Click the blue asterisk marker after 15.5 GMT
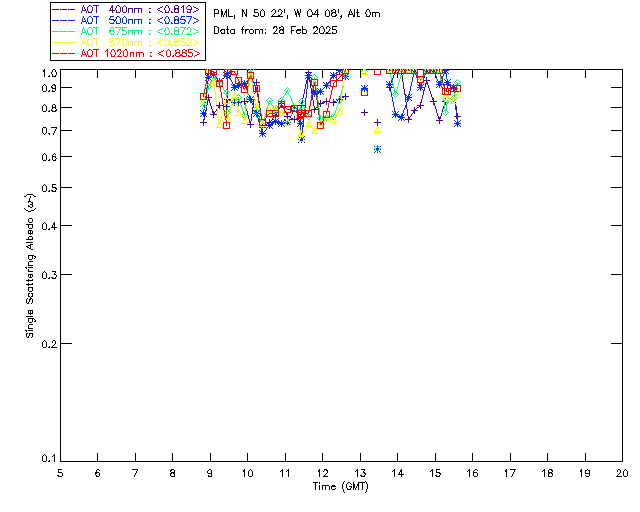 (457, 123)
